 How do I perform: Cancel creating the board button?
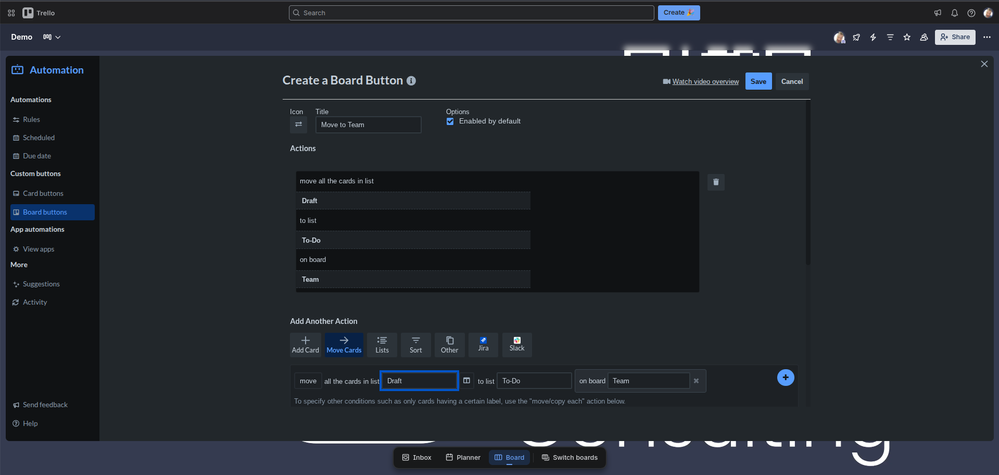coord(792,81)
